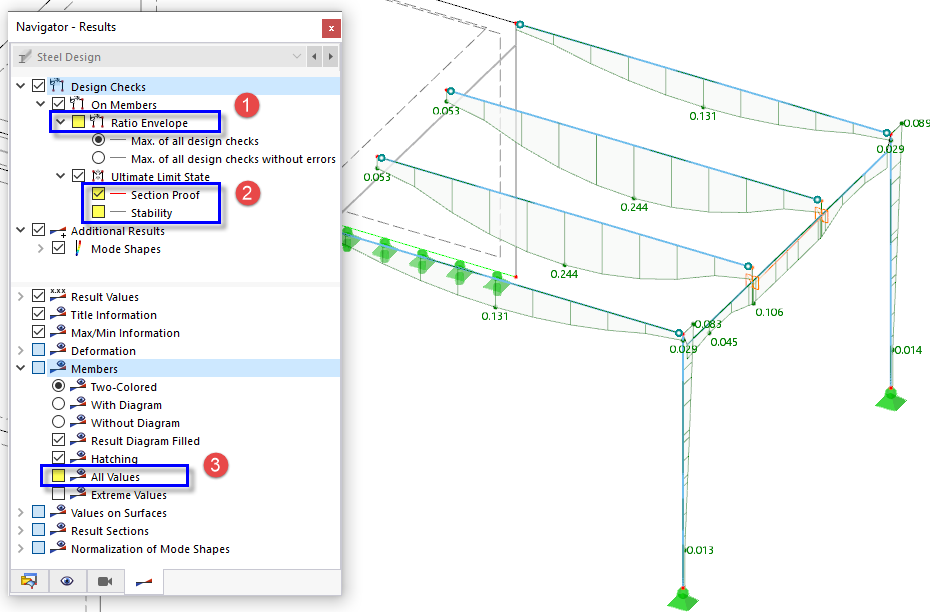Enable the Deformation checkbox

tap(39, 349)
